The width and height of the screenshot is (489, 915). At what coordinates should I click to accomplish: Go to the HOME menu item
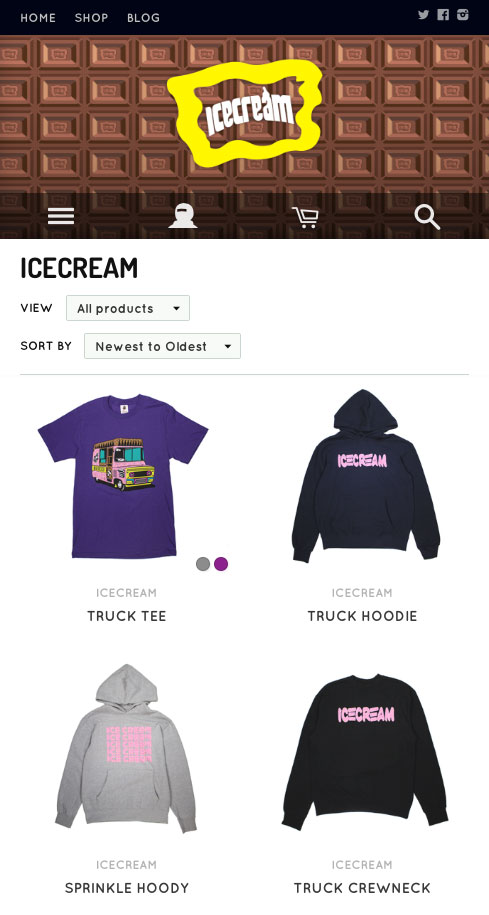pos(38,18)
